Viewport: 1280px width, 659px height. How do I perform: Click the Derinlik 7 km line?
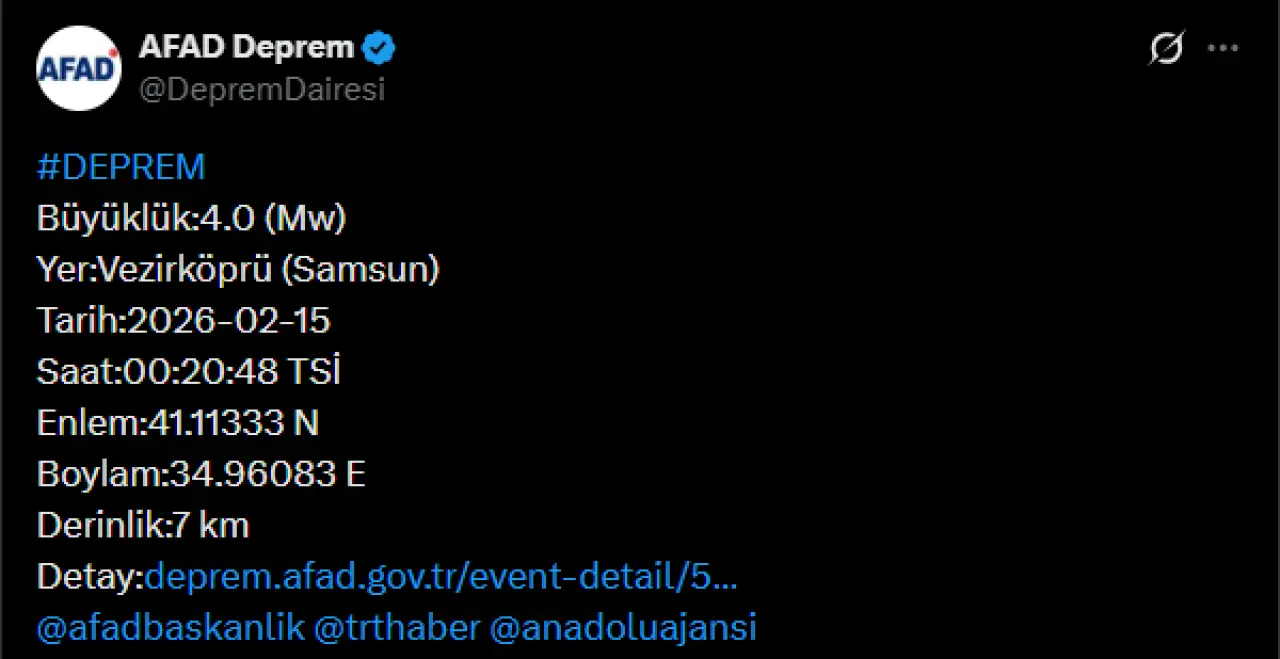point(143,525)
